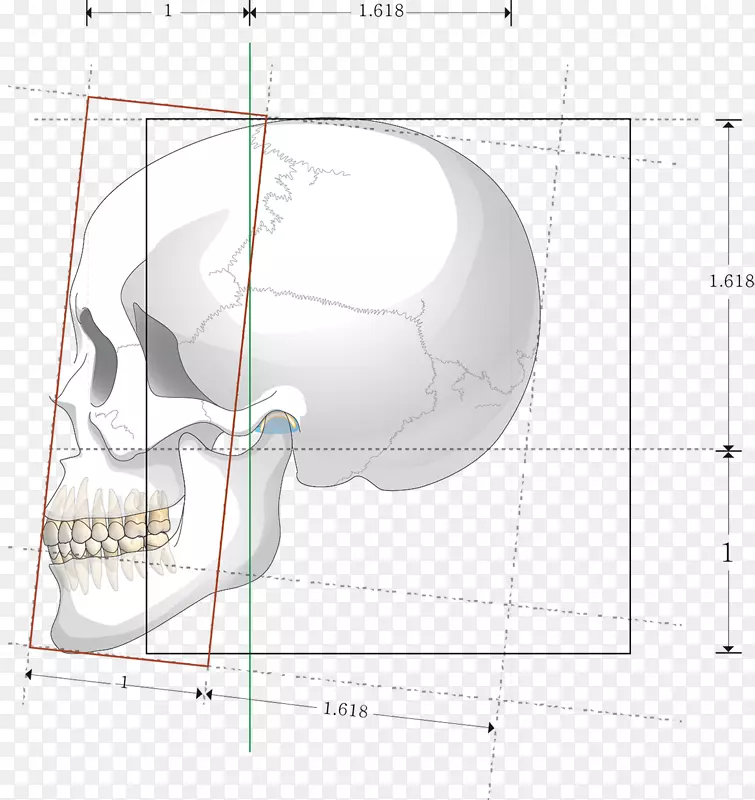
Task: Click the right-side vertical "1.618" label
Action: click(x=731, y=282)
